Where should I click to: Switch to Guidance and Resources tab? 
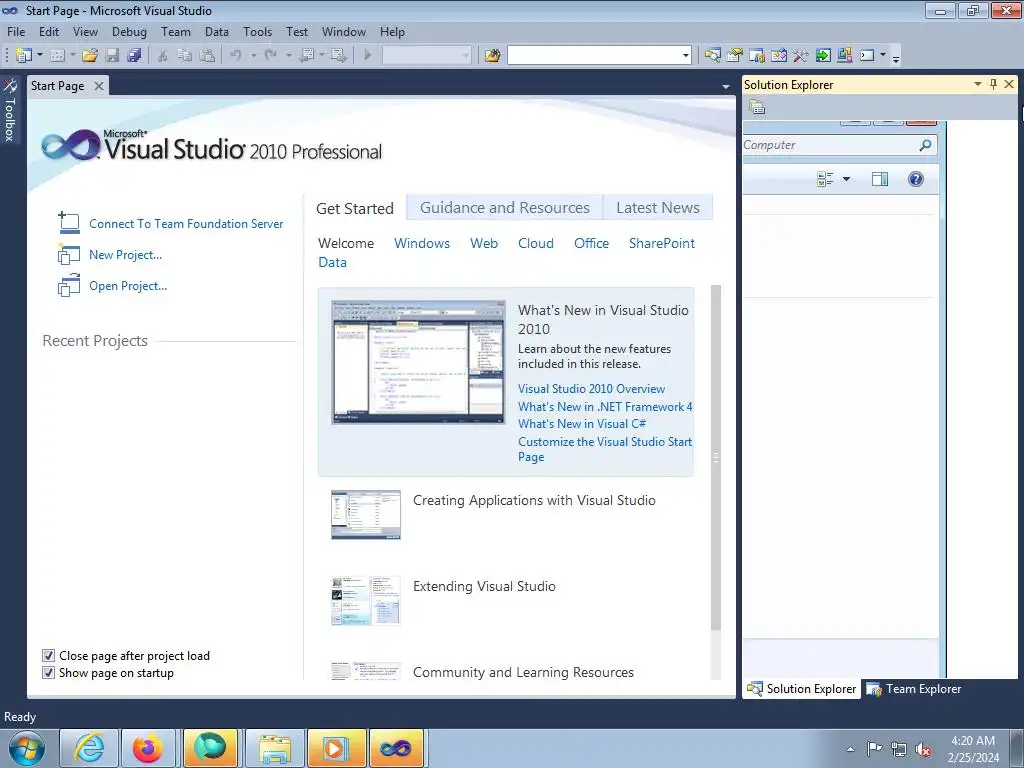[x=505, y=208]
